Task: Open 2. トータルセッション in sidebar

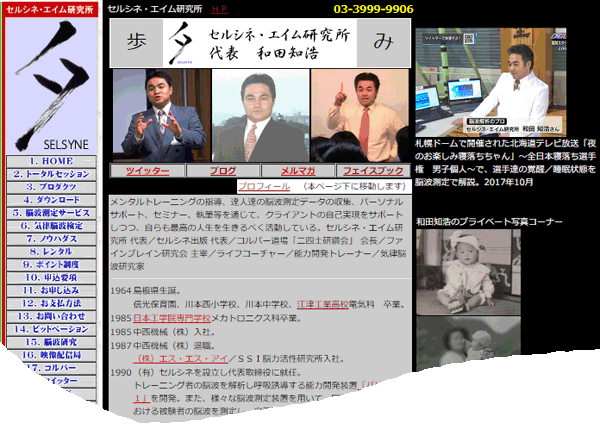Action: coord(51,174)
